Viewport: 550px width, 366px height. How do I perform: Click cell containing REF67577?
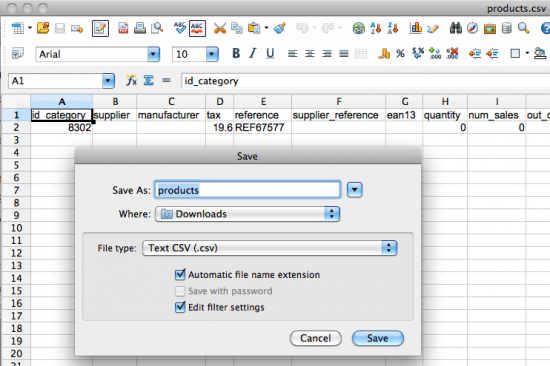tap(262, 127)
